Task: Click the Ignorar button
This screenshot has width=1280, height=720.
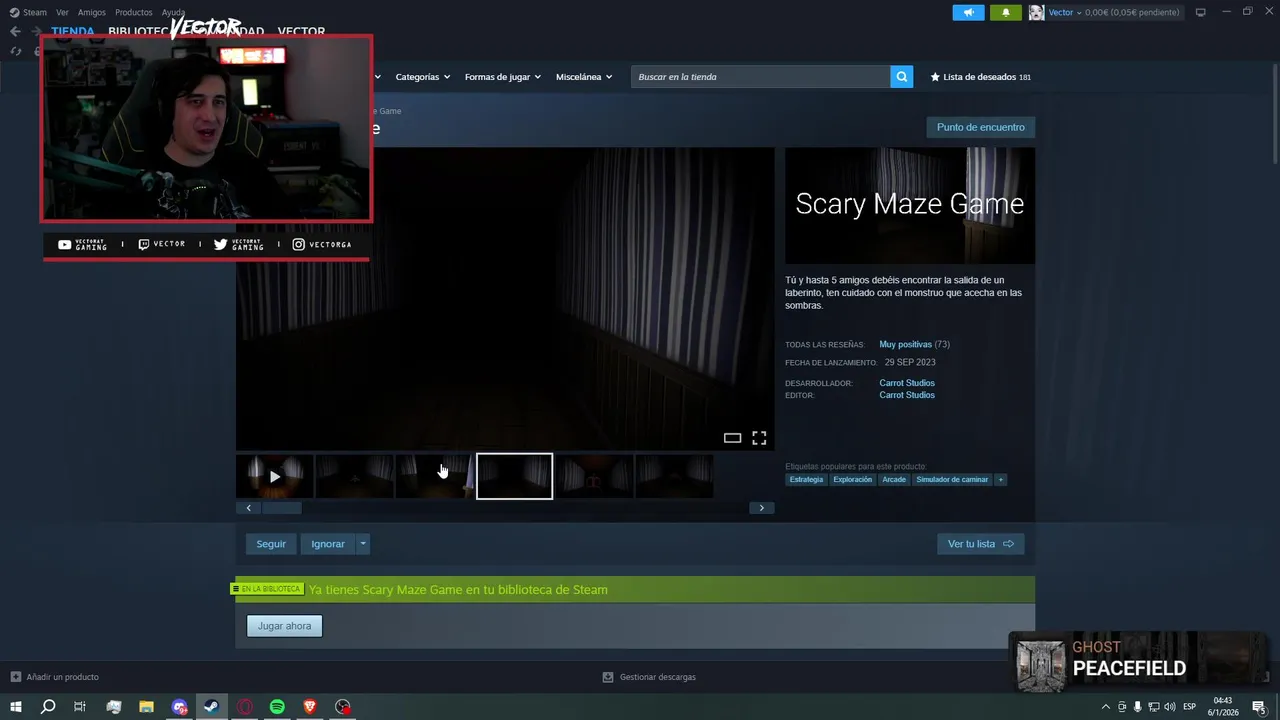Action: (328, 544)
